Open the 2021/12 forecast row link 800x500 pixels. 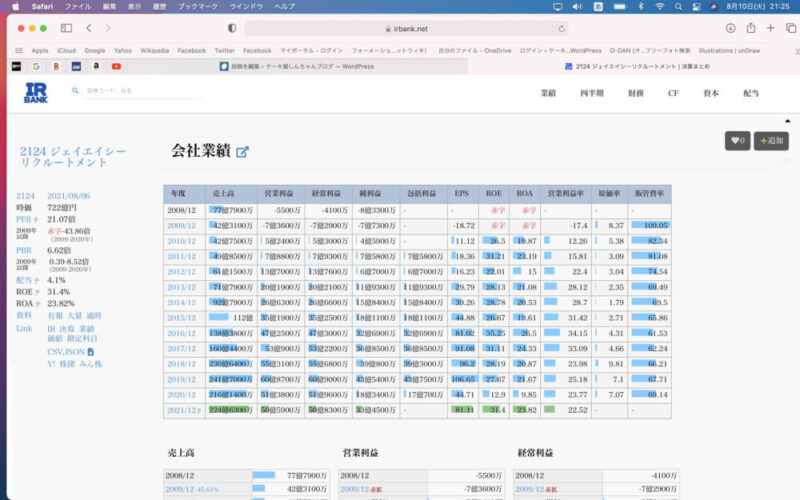pyautogui.click(x=184, y=410)
